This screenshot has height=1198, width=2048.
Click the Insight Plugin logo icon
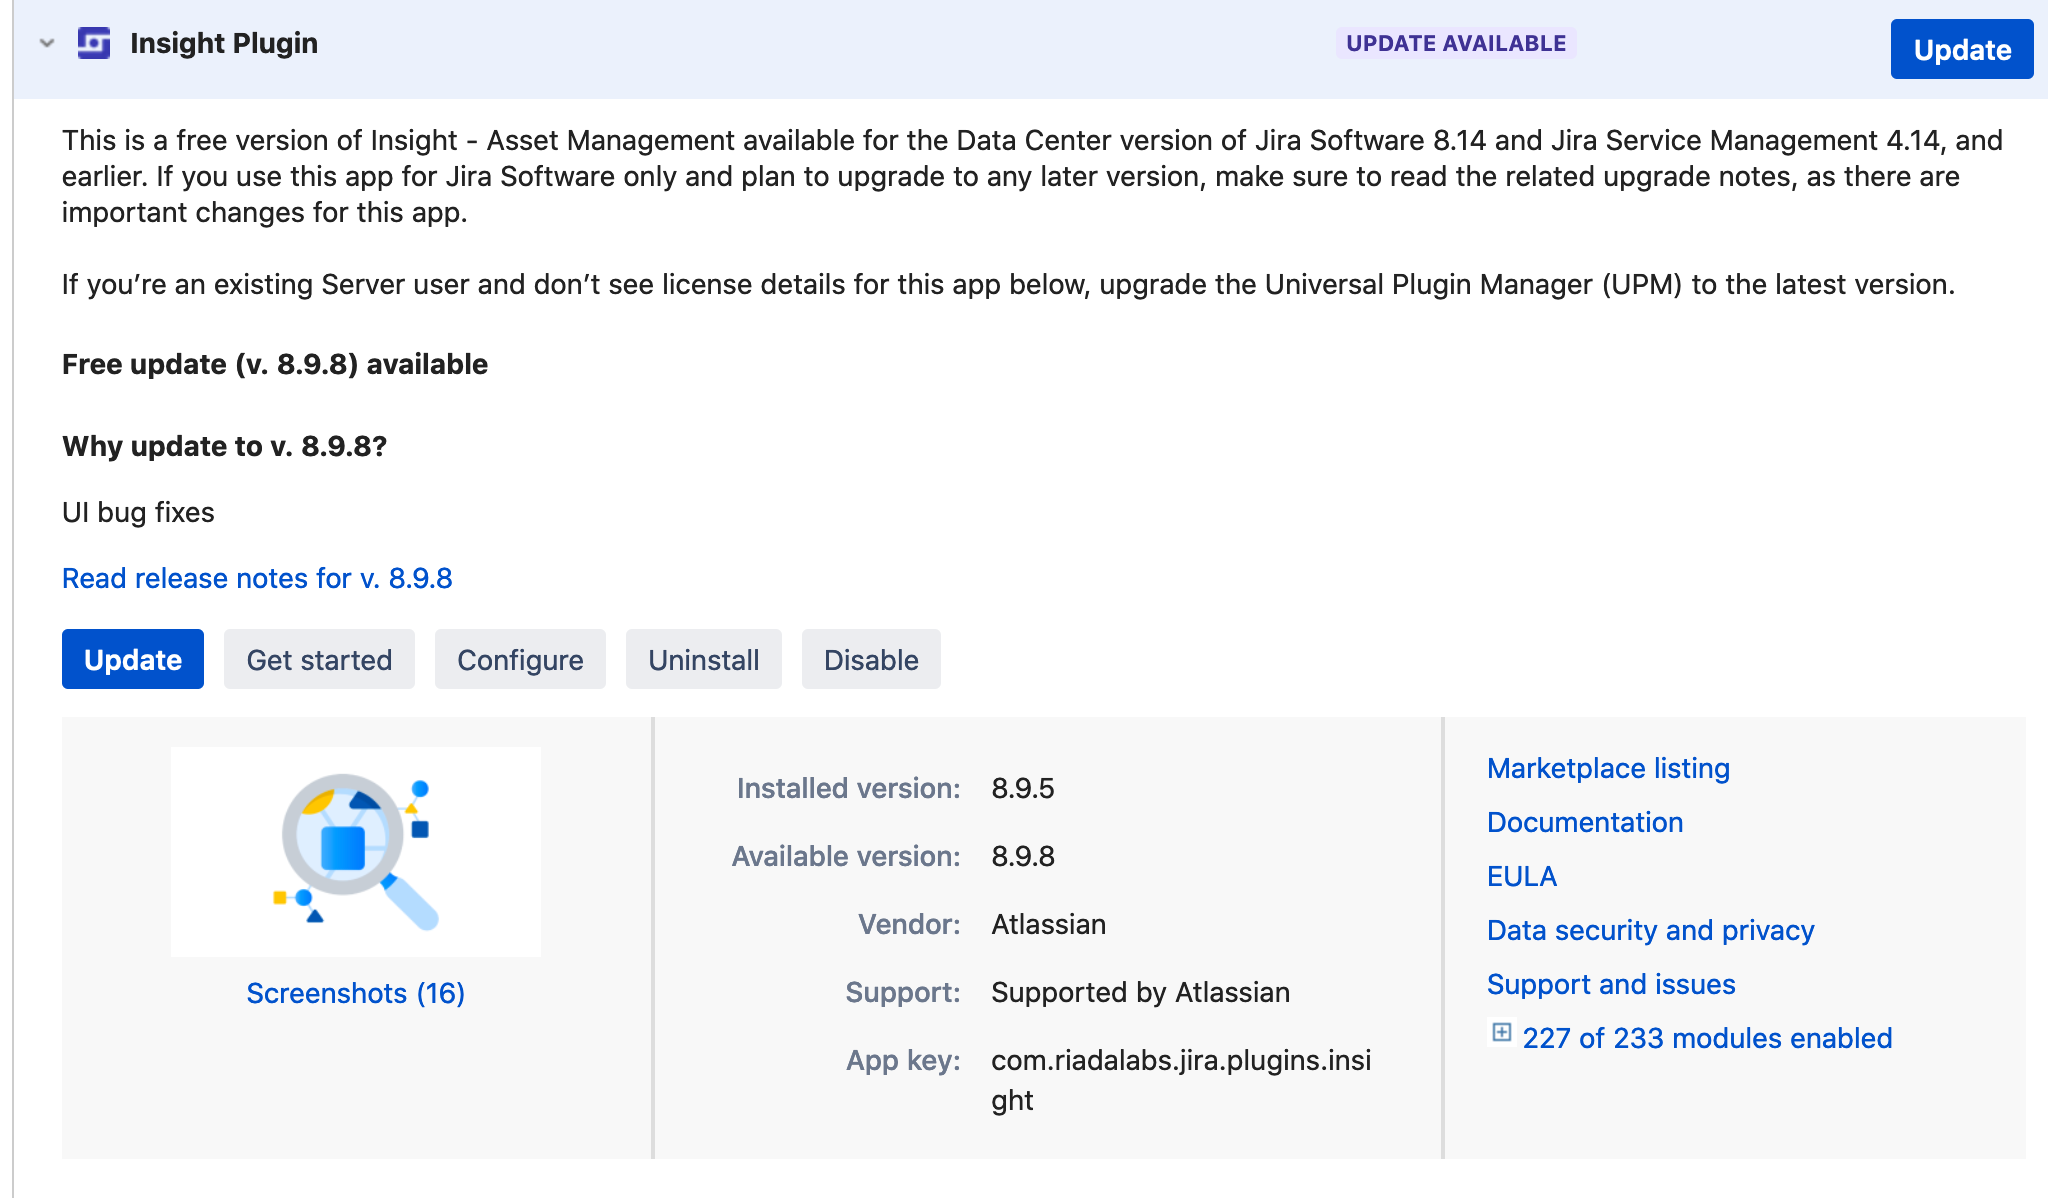(x=94, y=43)
